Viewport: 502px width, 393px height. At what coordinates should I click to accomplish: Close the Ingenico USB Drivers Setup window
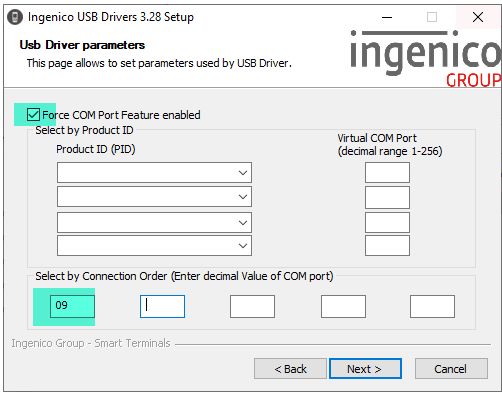478,17
